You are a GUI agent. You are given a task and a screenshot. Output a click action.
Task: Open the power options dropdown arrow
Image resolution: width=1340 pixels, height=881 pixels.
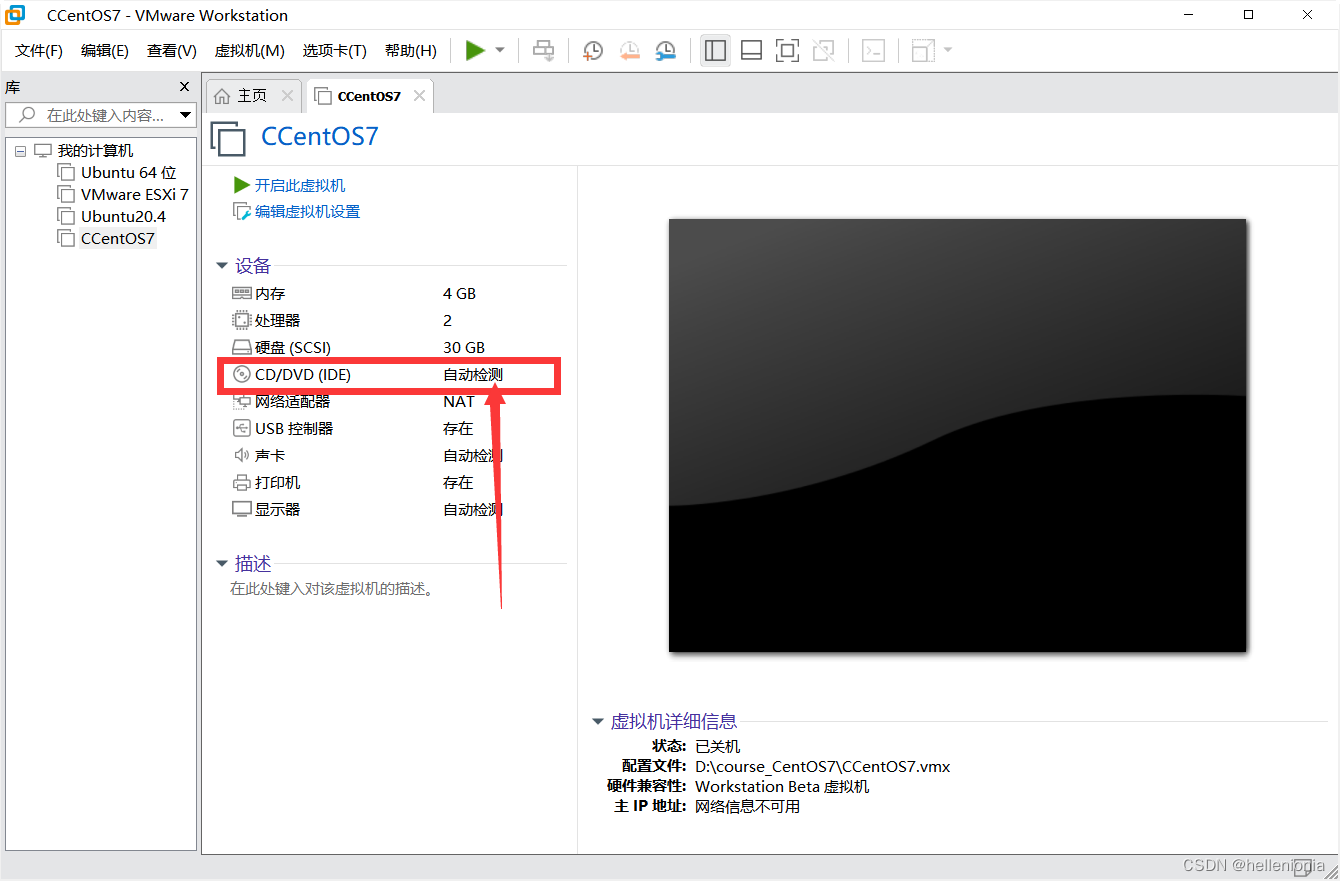coord(497,50)
